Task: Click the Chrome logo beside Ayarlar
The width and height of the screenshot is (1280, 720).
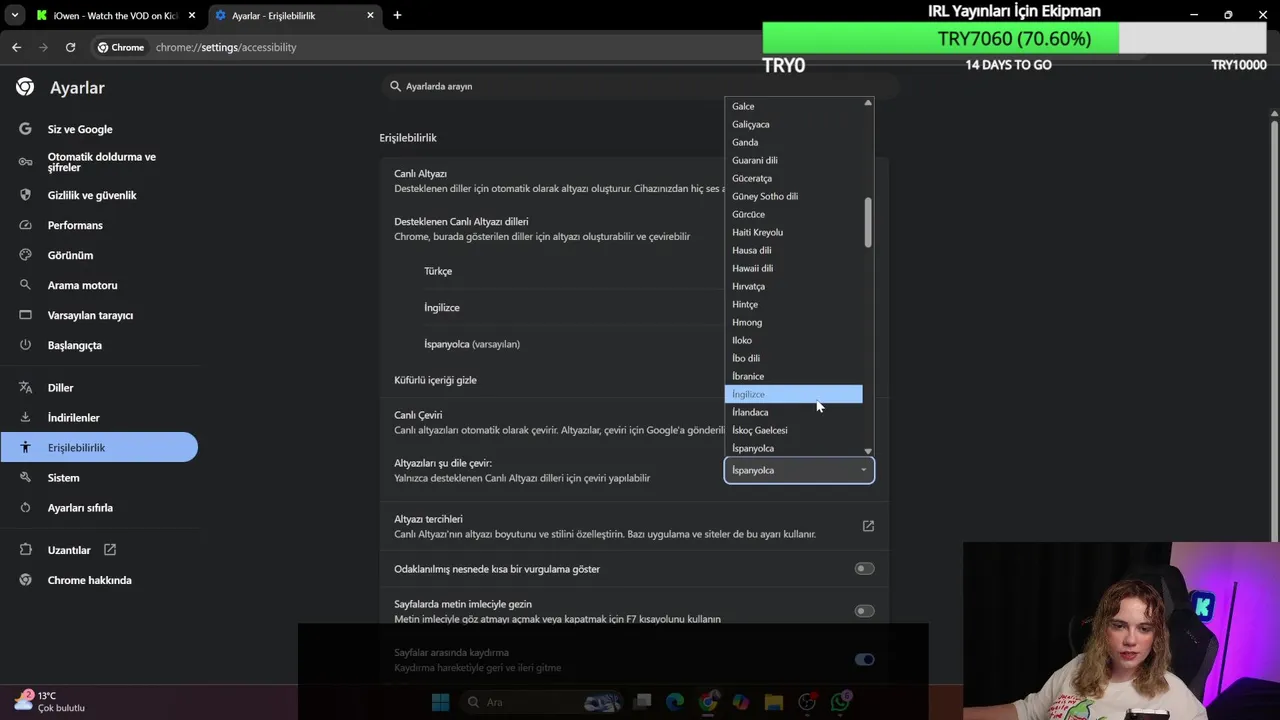Action: (25, 87)
